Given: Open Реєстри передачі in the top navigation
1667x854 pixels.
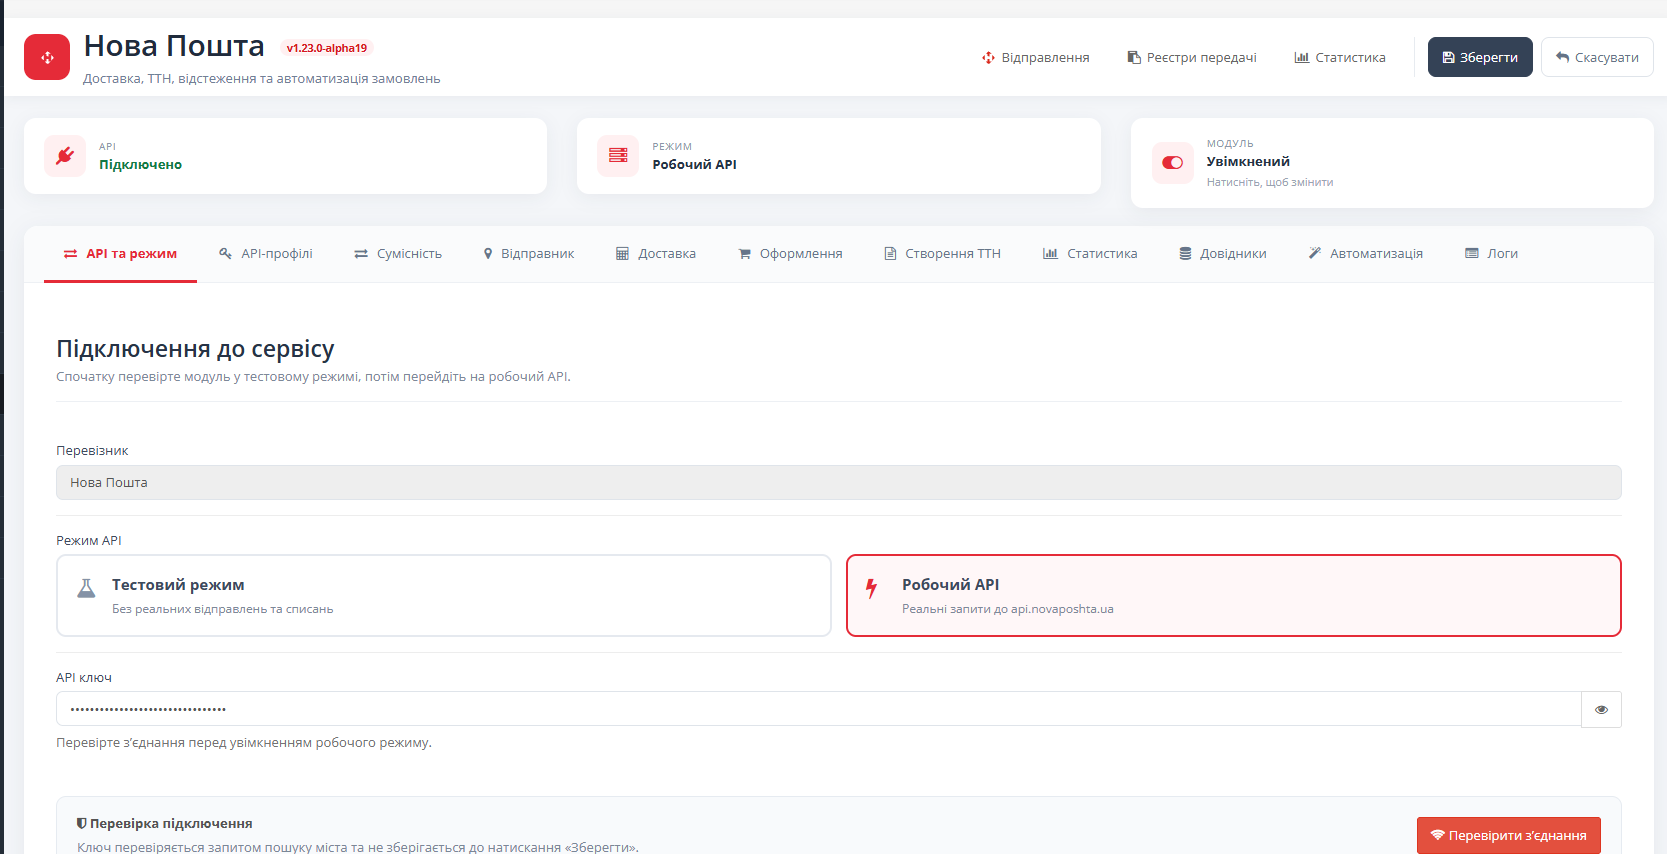Looking at the screenshot, I should tap(1192, 57).
